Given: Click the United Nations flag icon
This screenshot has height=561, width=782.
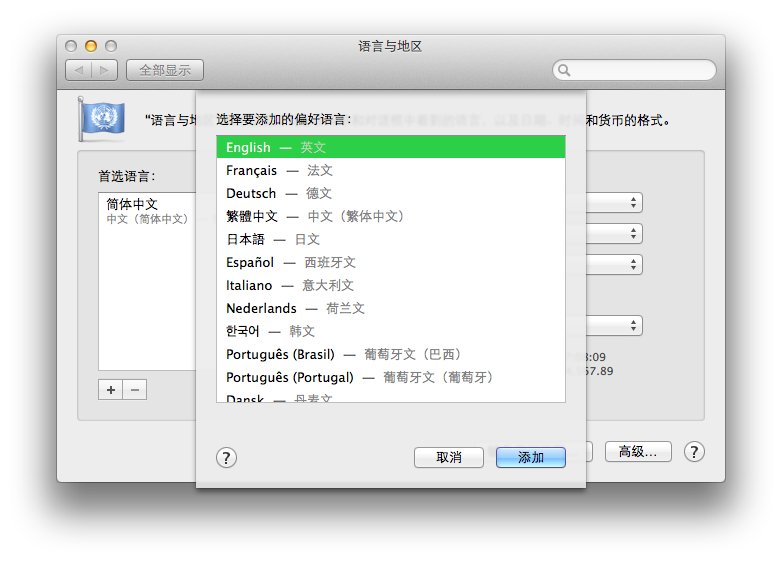Looking at the screenshot, I should pyautogui.click(x=102, y=120).
